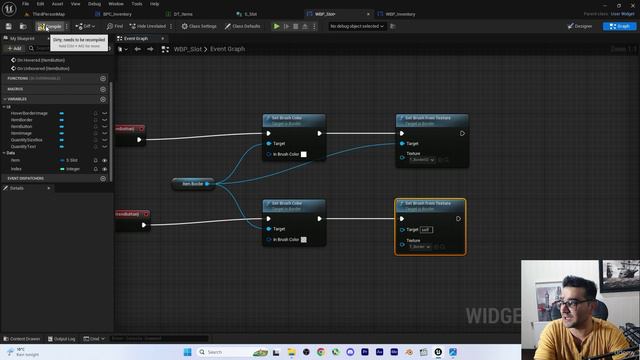Collapse the Variables section
The height and width of the screenshot is (360, 640).
(x=5, y=99)
